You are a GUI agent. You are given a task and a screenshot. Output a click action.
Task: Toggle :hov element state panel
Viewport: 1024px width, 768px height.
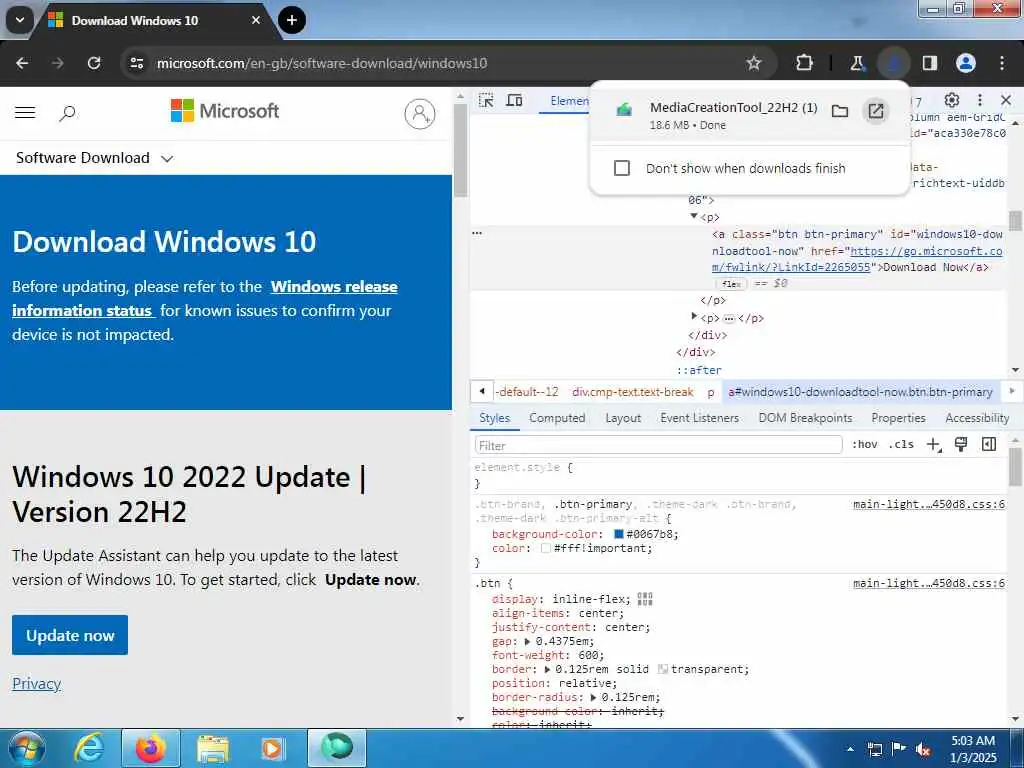[865, 445]
